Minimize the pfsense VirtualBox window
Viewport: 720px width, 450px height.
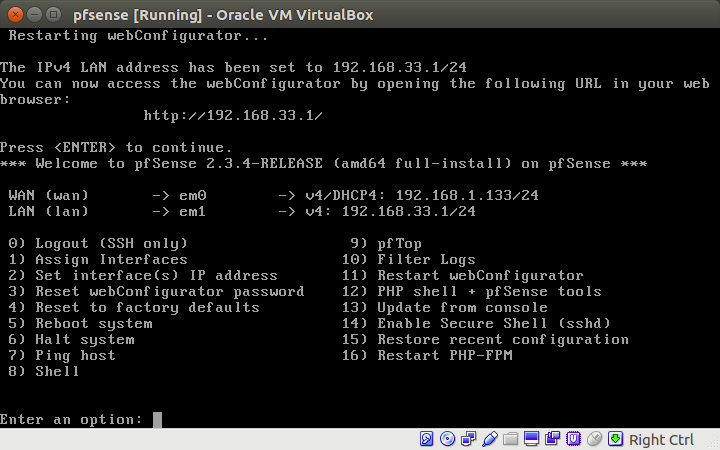34,15
